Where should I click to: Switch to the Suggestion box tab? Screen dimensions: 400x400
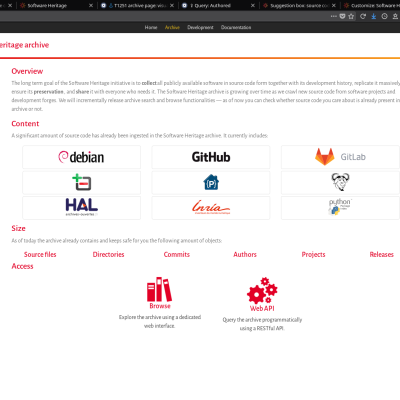point(299,6)
